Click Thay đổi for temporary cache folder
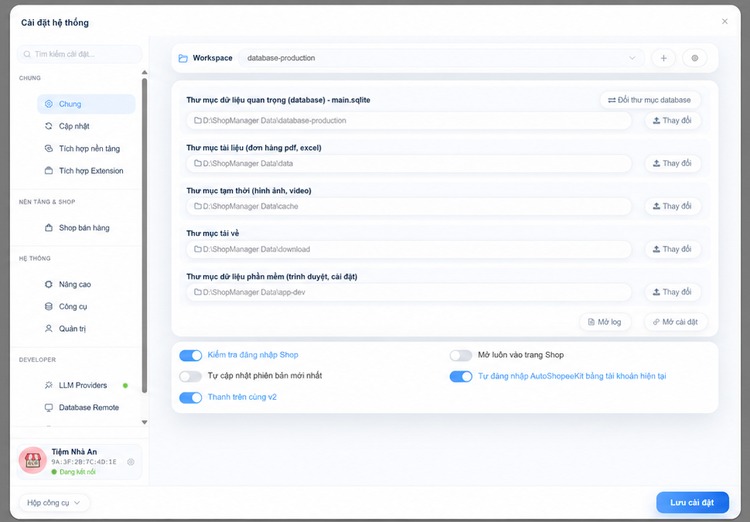This screenshot has height=522, width=750. coord(673,206)
